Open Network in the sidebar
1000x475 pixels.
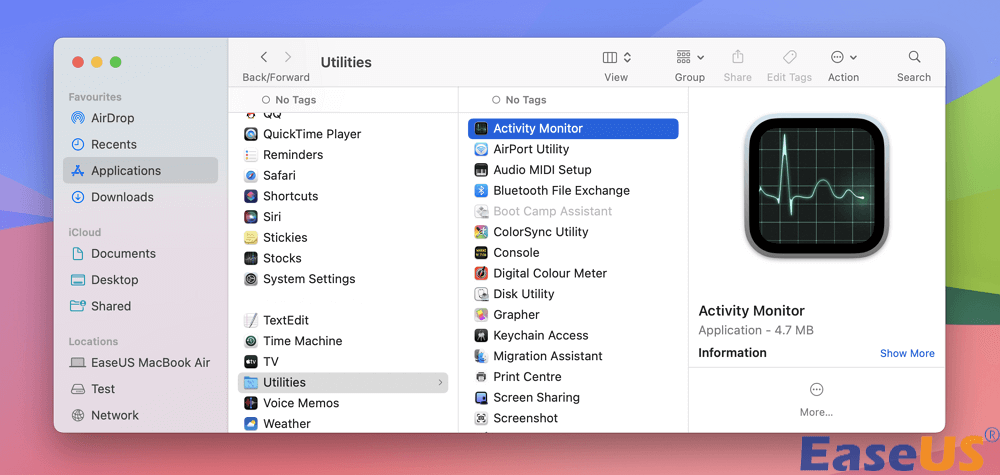tap(140, 415)
